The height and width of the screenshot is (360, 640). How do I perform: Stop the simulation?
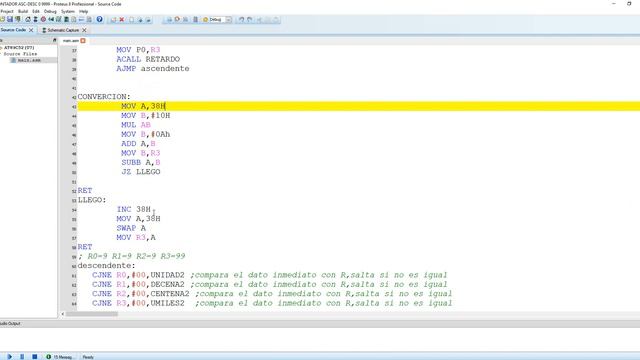click(x=35, y=357)
